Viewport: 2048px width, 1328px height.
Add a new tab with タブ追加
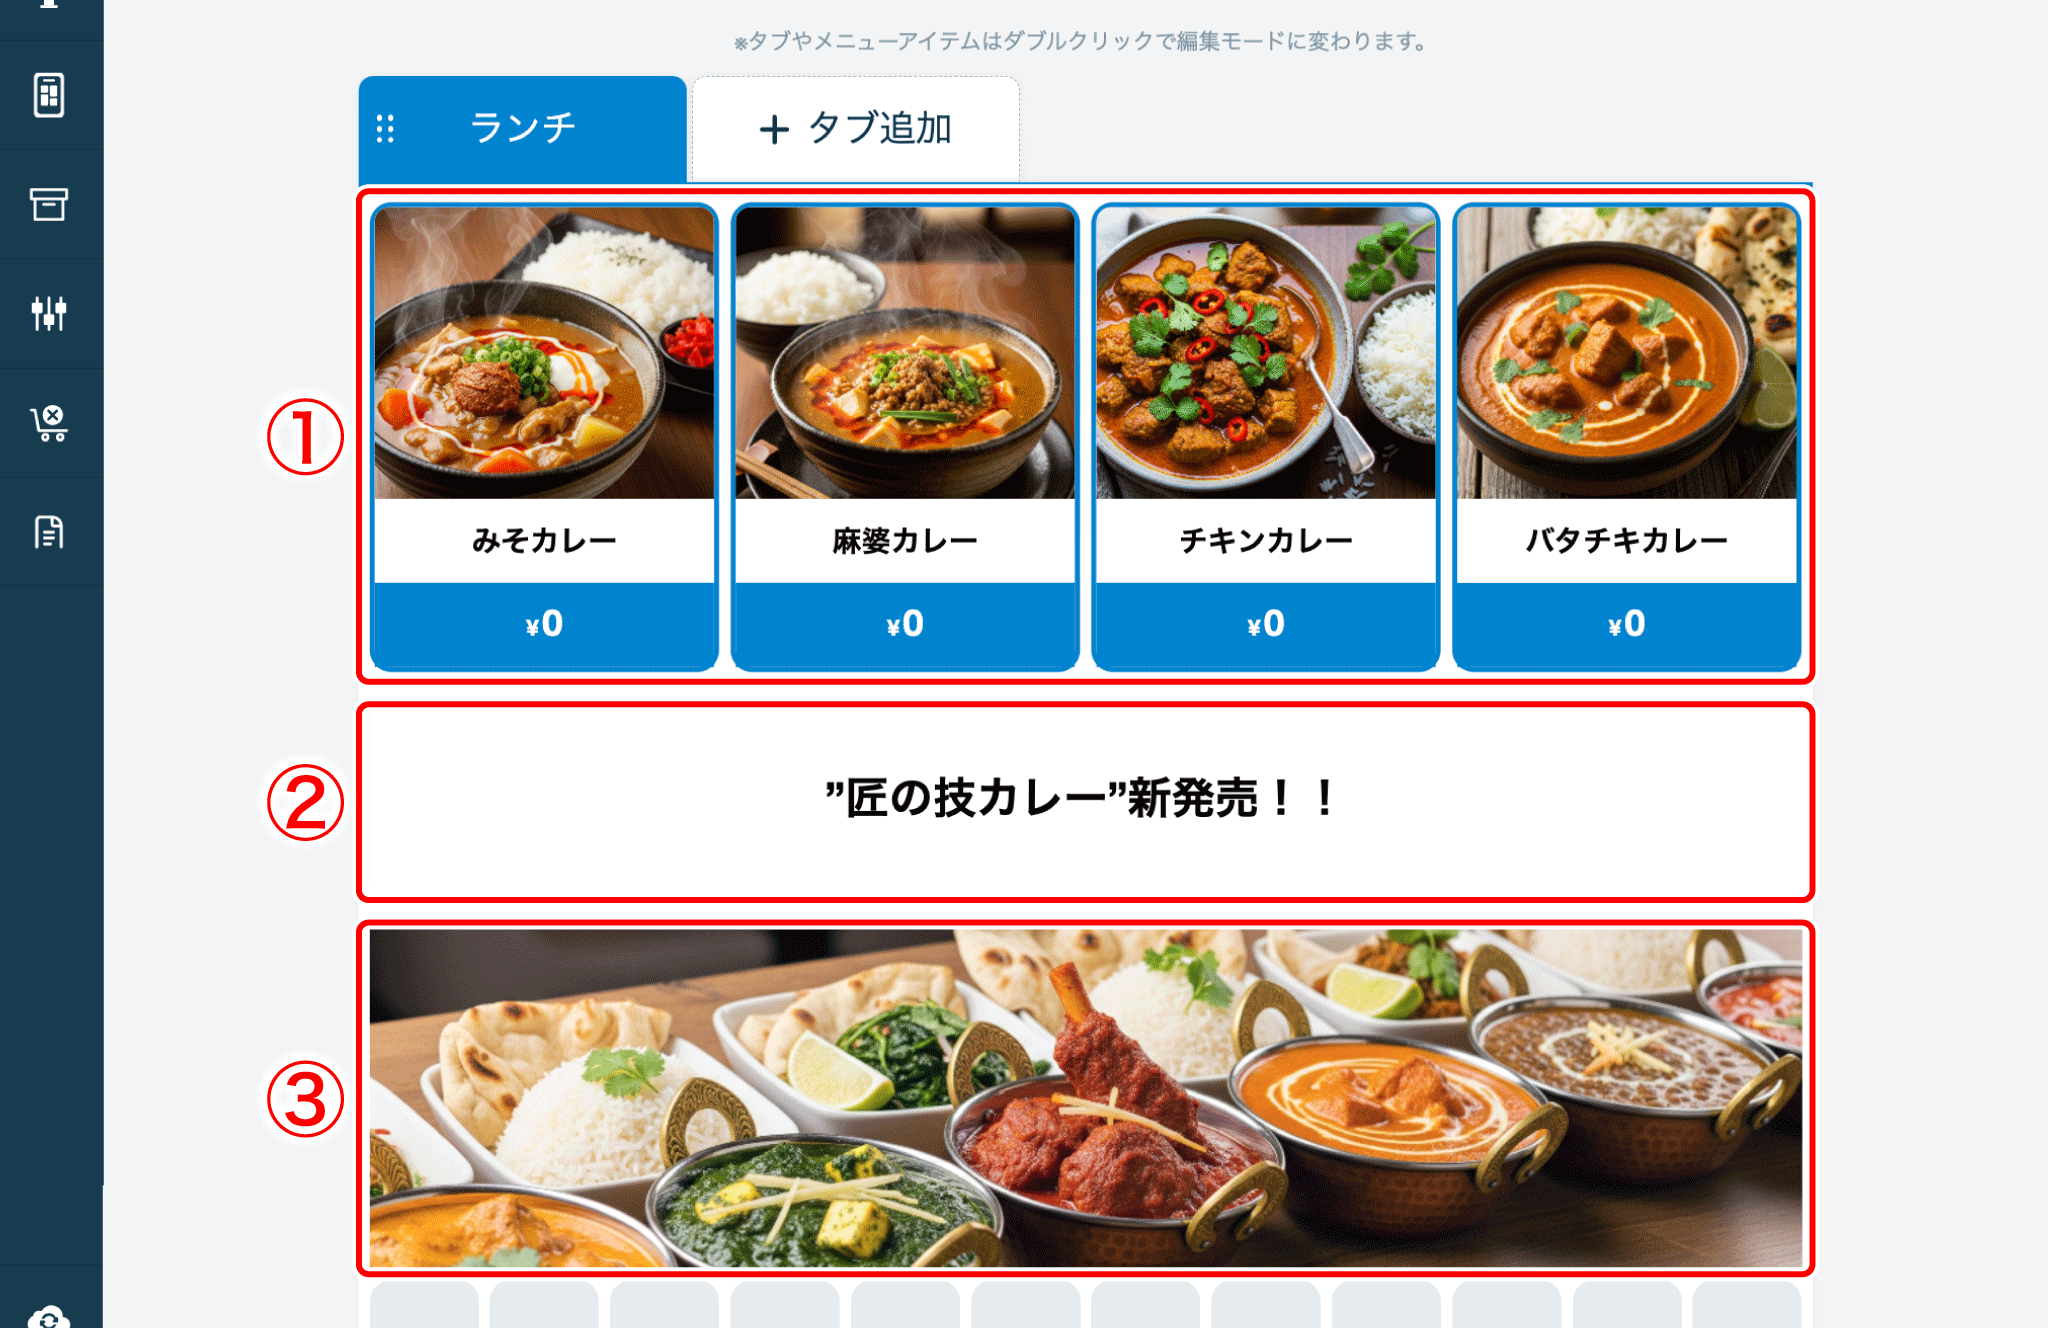pos(856,129)
